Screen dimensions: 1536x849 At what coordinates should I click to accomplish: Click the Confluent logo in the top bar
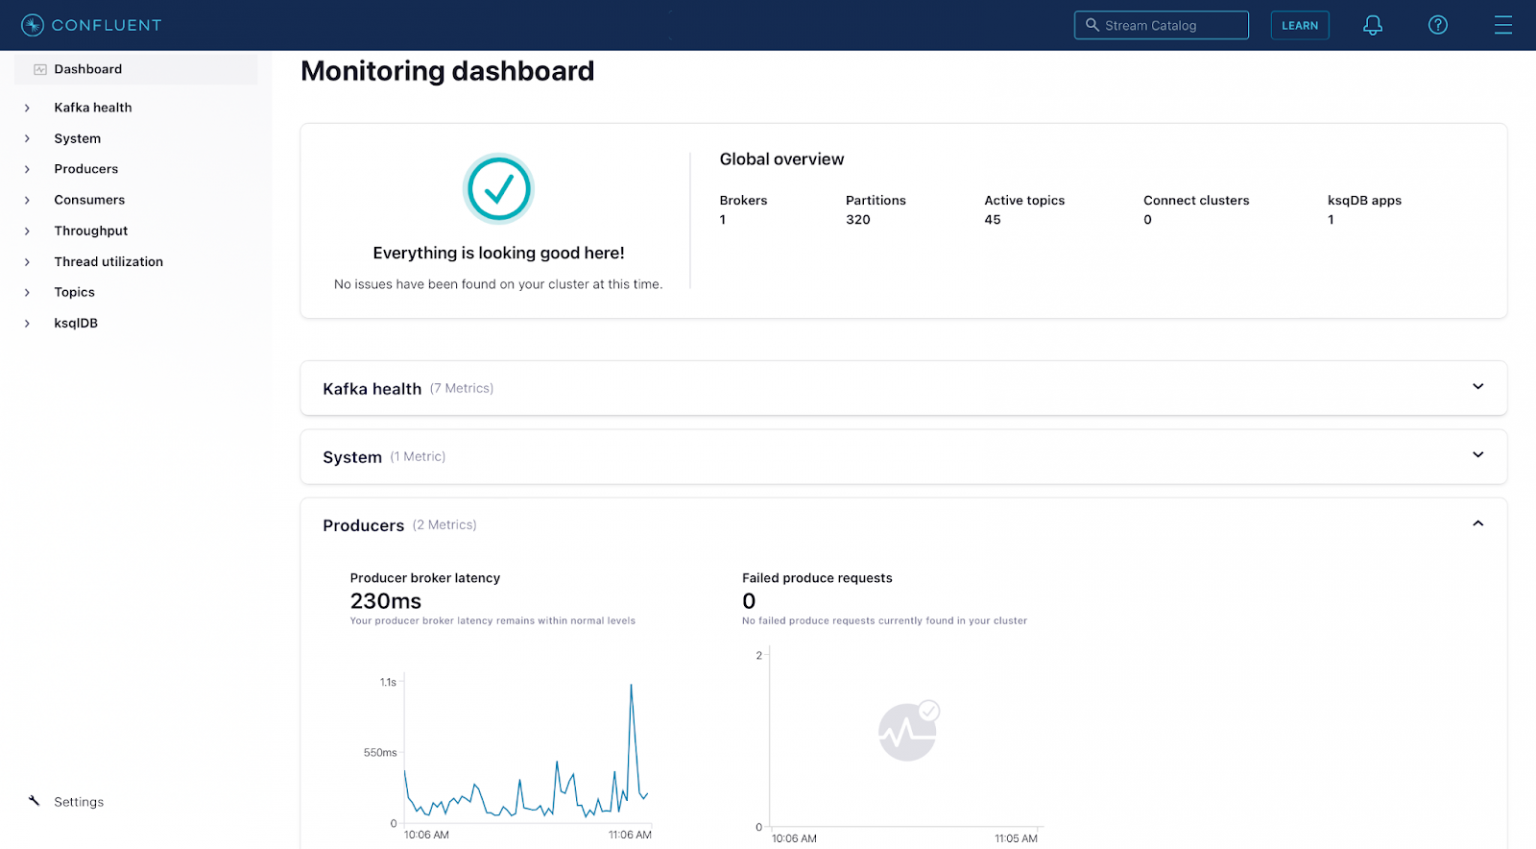[x=91, y=25]
